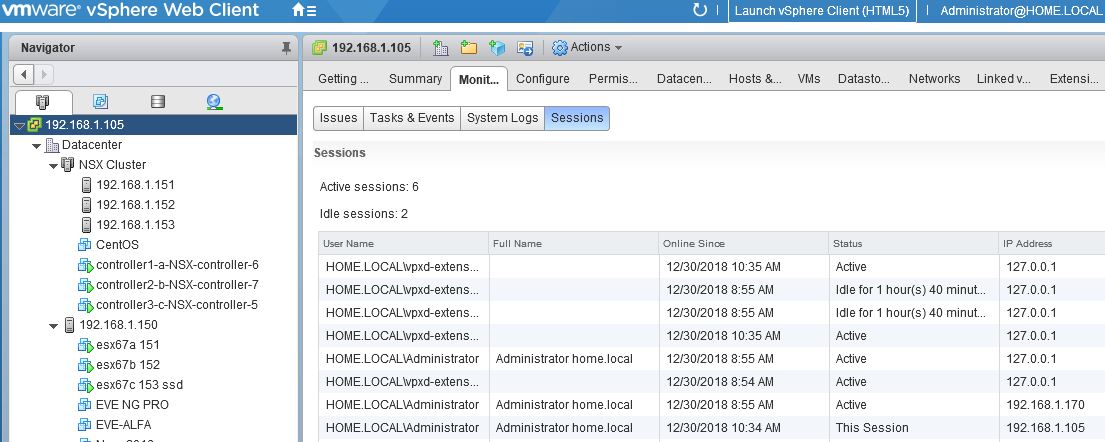Switch to Networking inventory view
The height and width of the screenshot is (442, 1105).
pos(215,102)
